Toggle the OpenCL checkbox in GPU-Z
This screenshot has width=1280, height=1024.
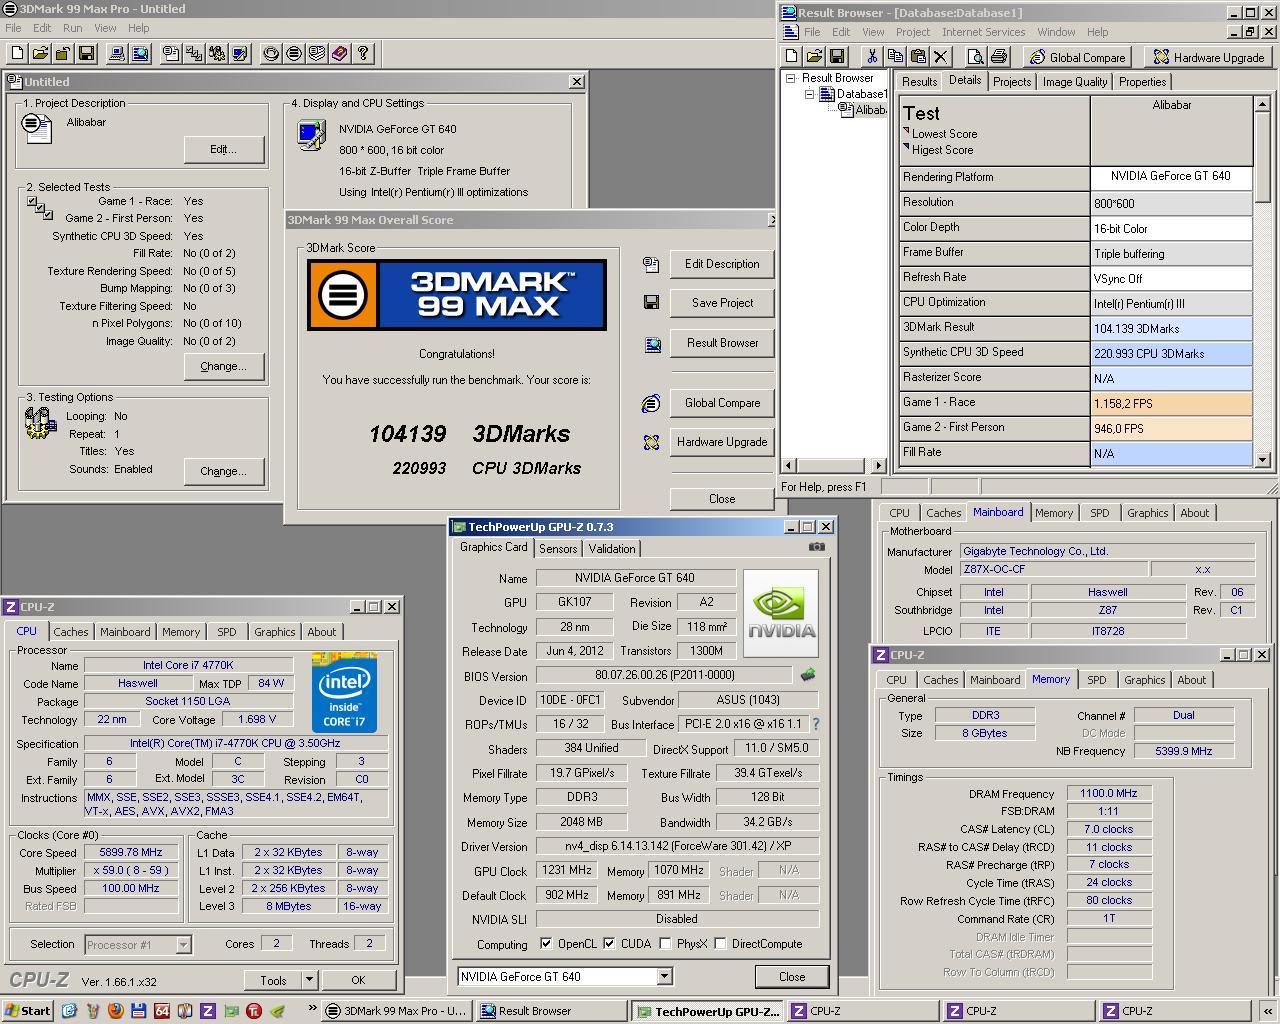(x=546, y=943)
